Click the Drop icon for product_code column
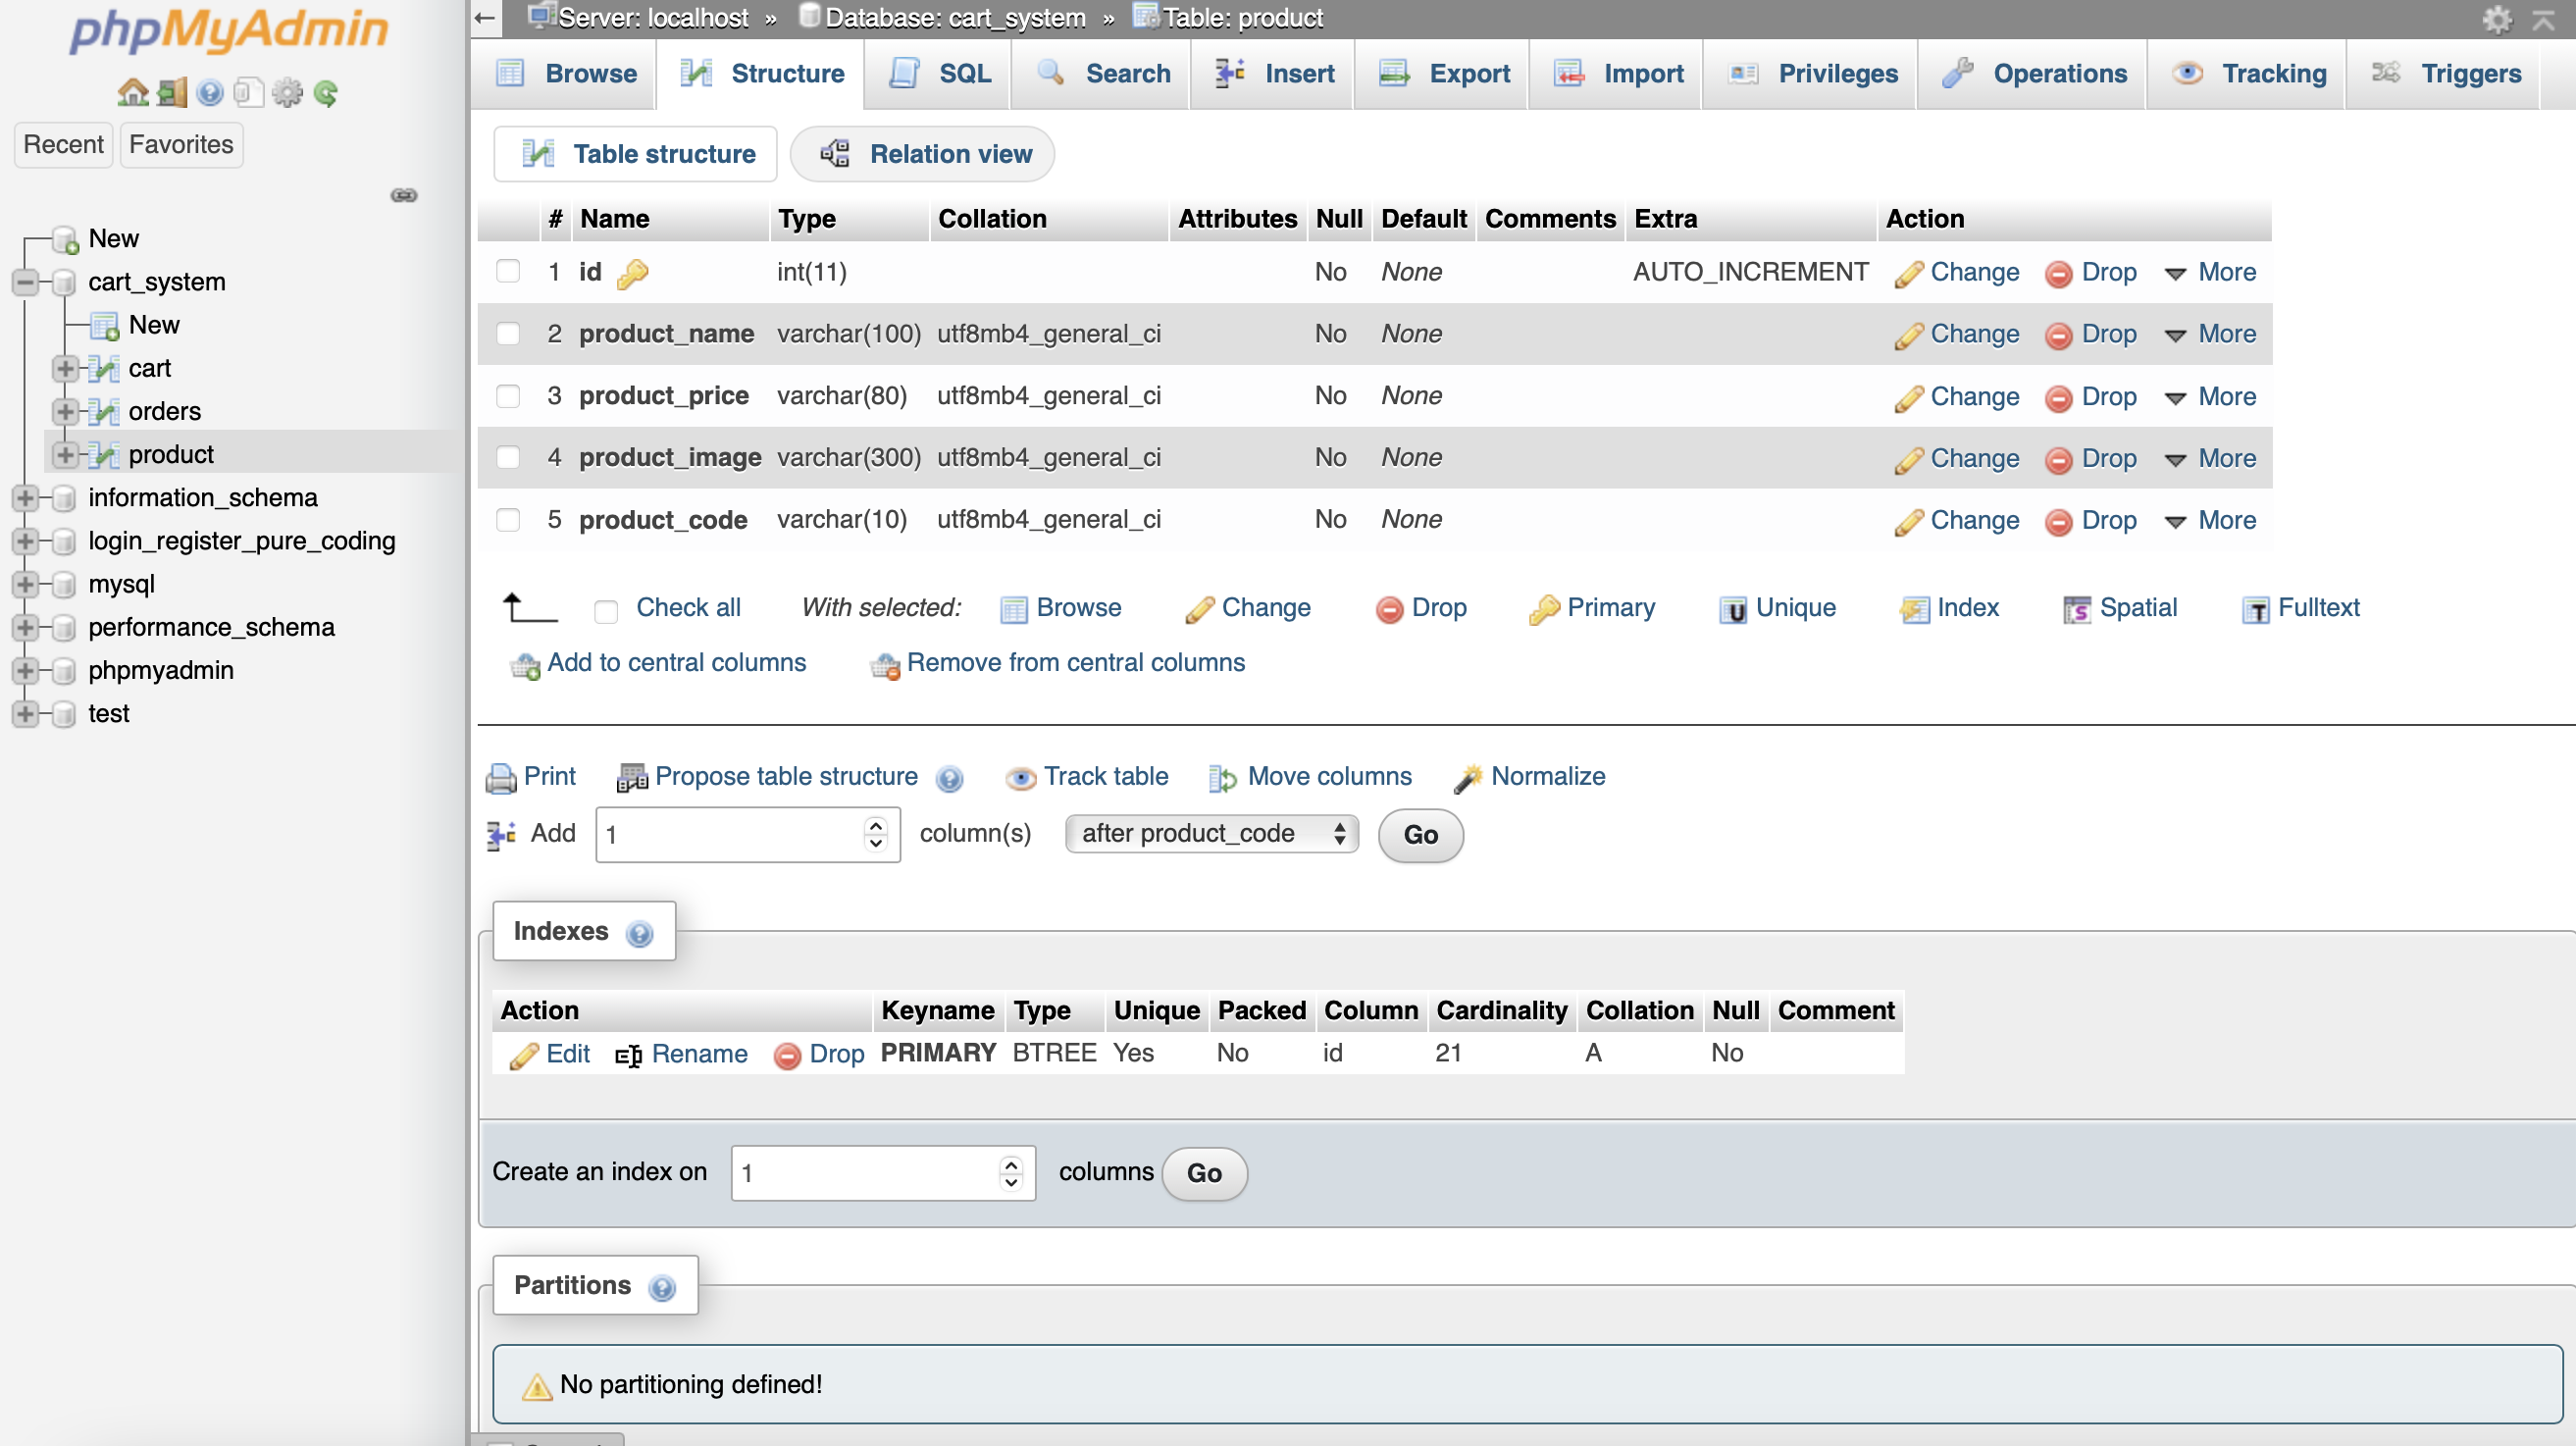This screenshot has height=1446, width=2576. pyautogui.click(x=2058, y=521)
